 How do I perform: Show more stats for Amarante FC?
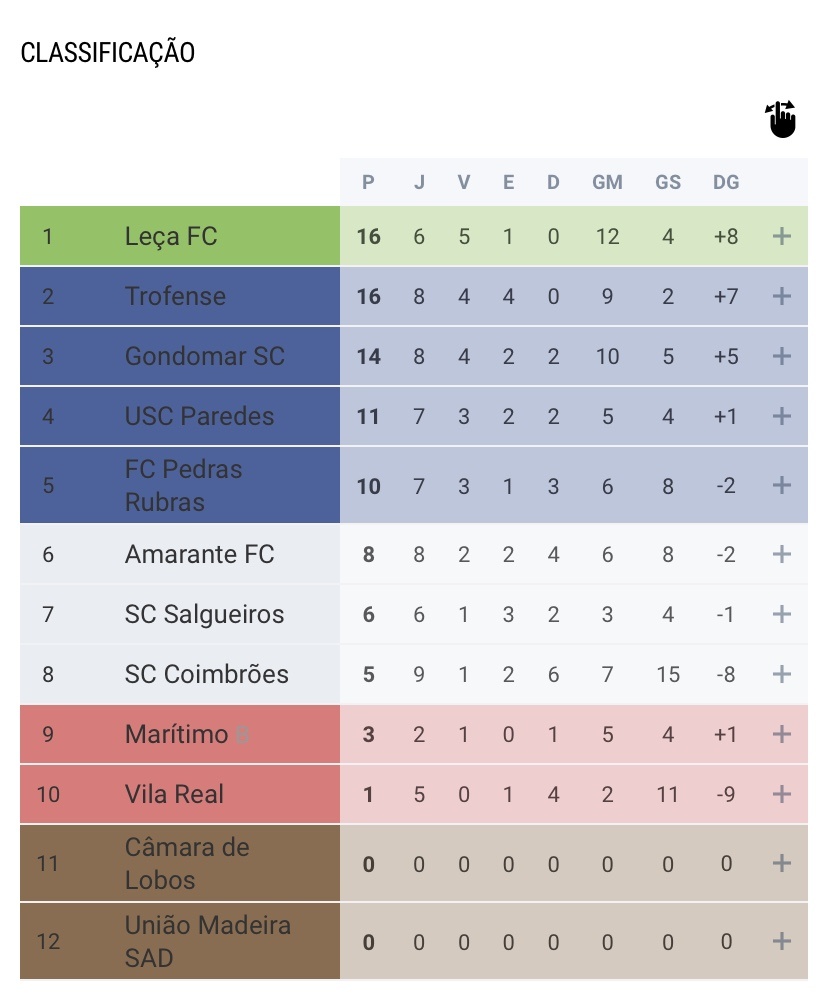(781, 554)
